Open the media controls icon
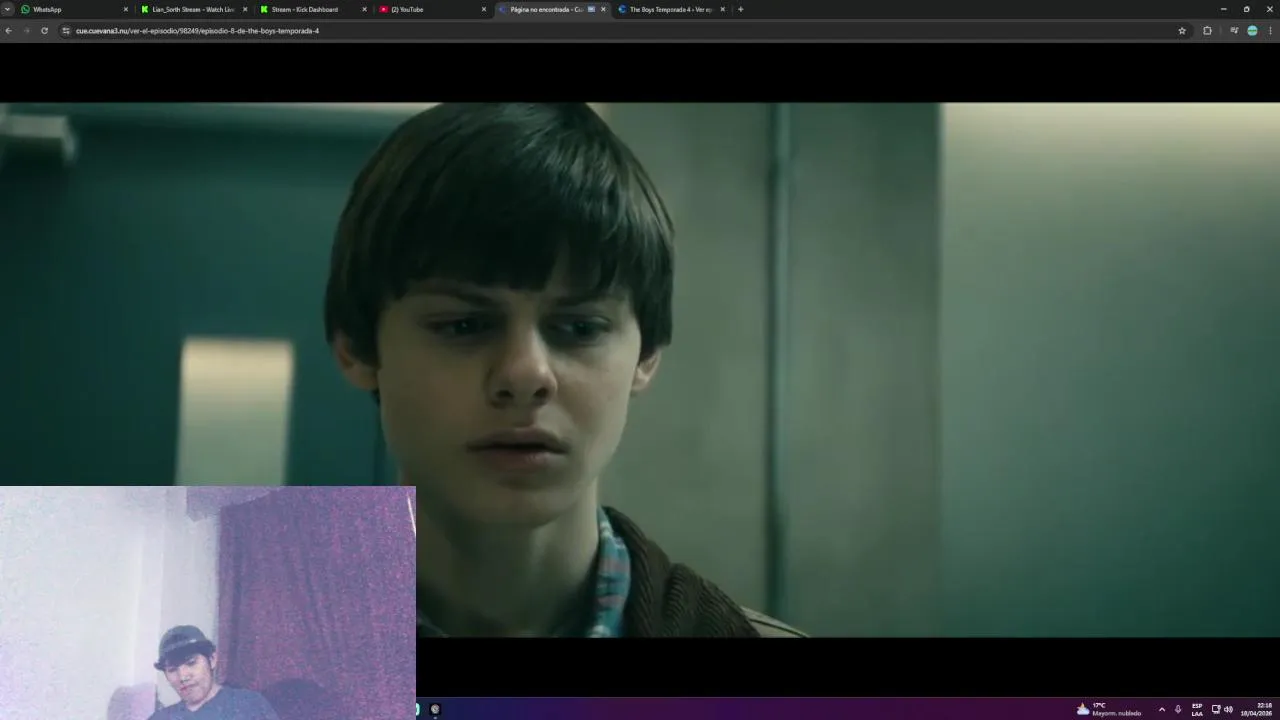This screenshot has height=720, width=1280. click(1234, 31)
